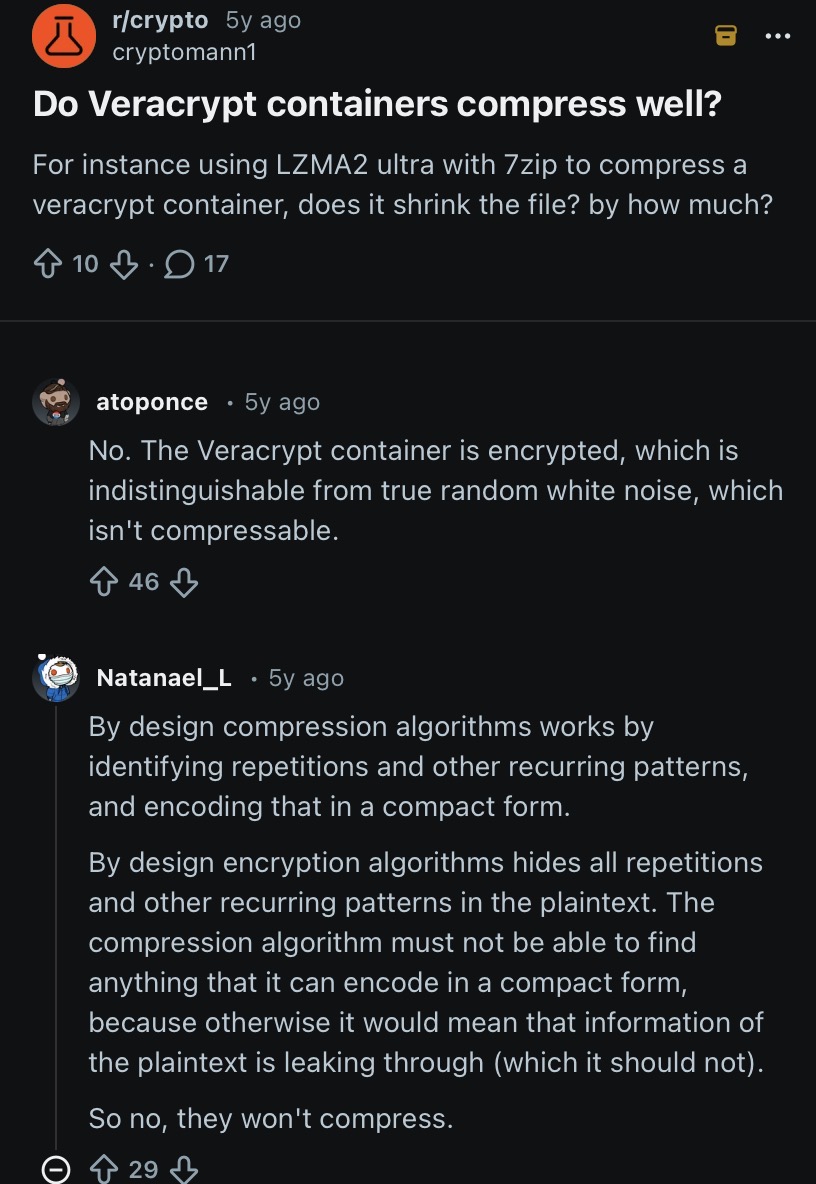The height and width of the screenshot is (1184, 816).
Task: Open cryptomann1's user profile
Action: (184, 52)
